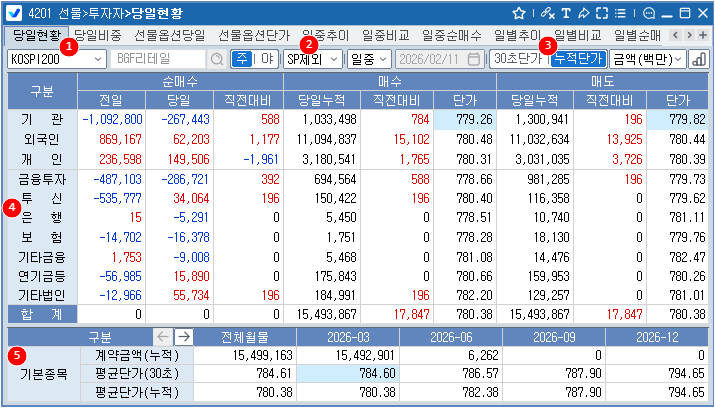Open the SP제외 dropdown
This screenshot has height=408, width=715.
tap(312, 59)
